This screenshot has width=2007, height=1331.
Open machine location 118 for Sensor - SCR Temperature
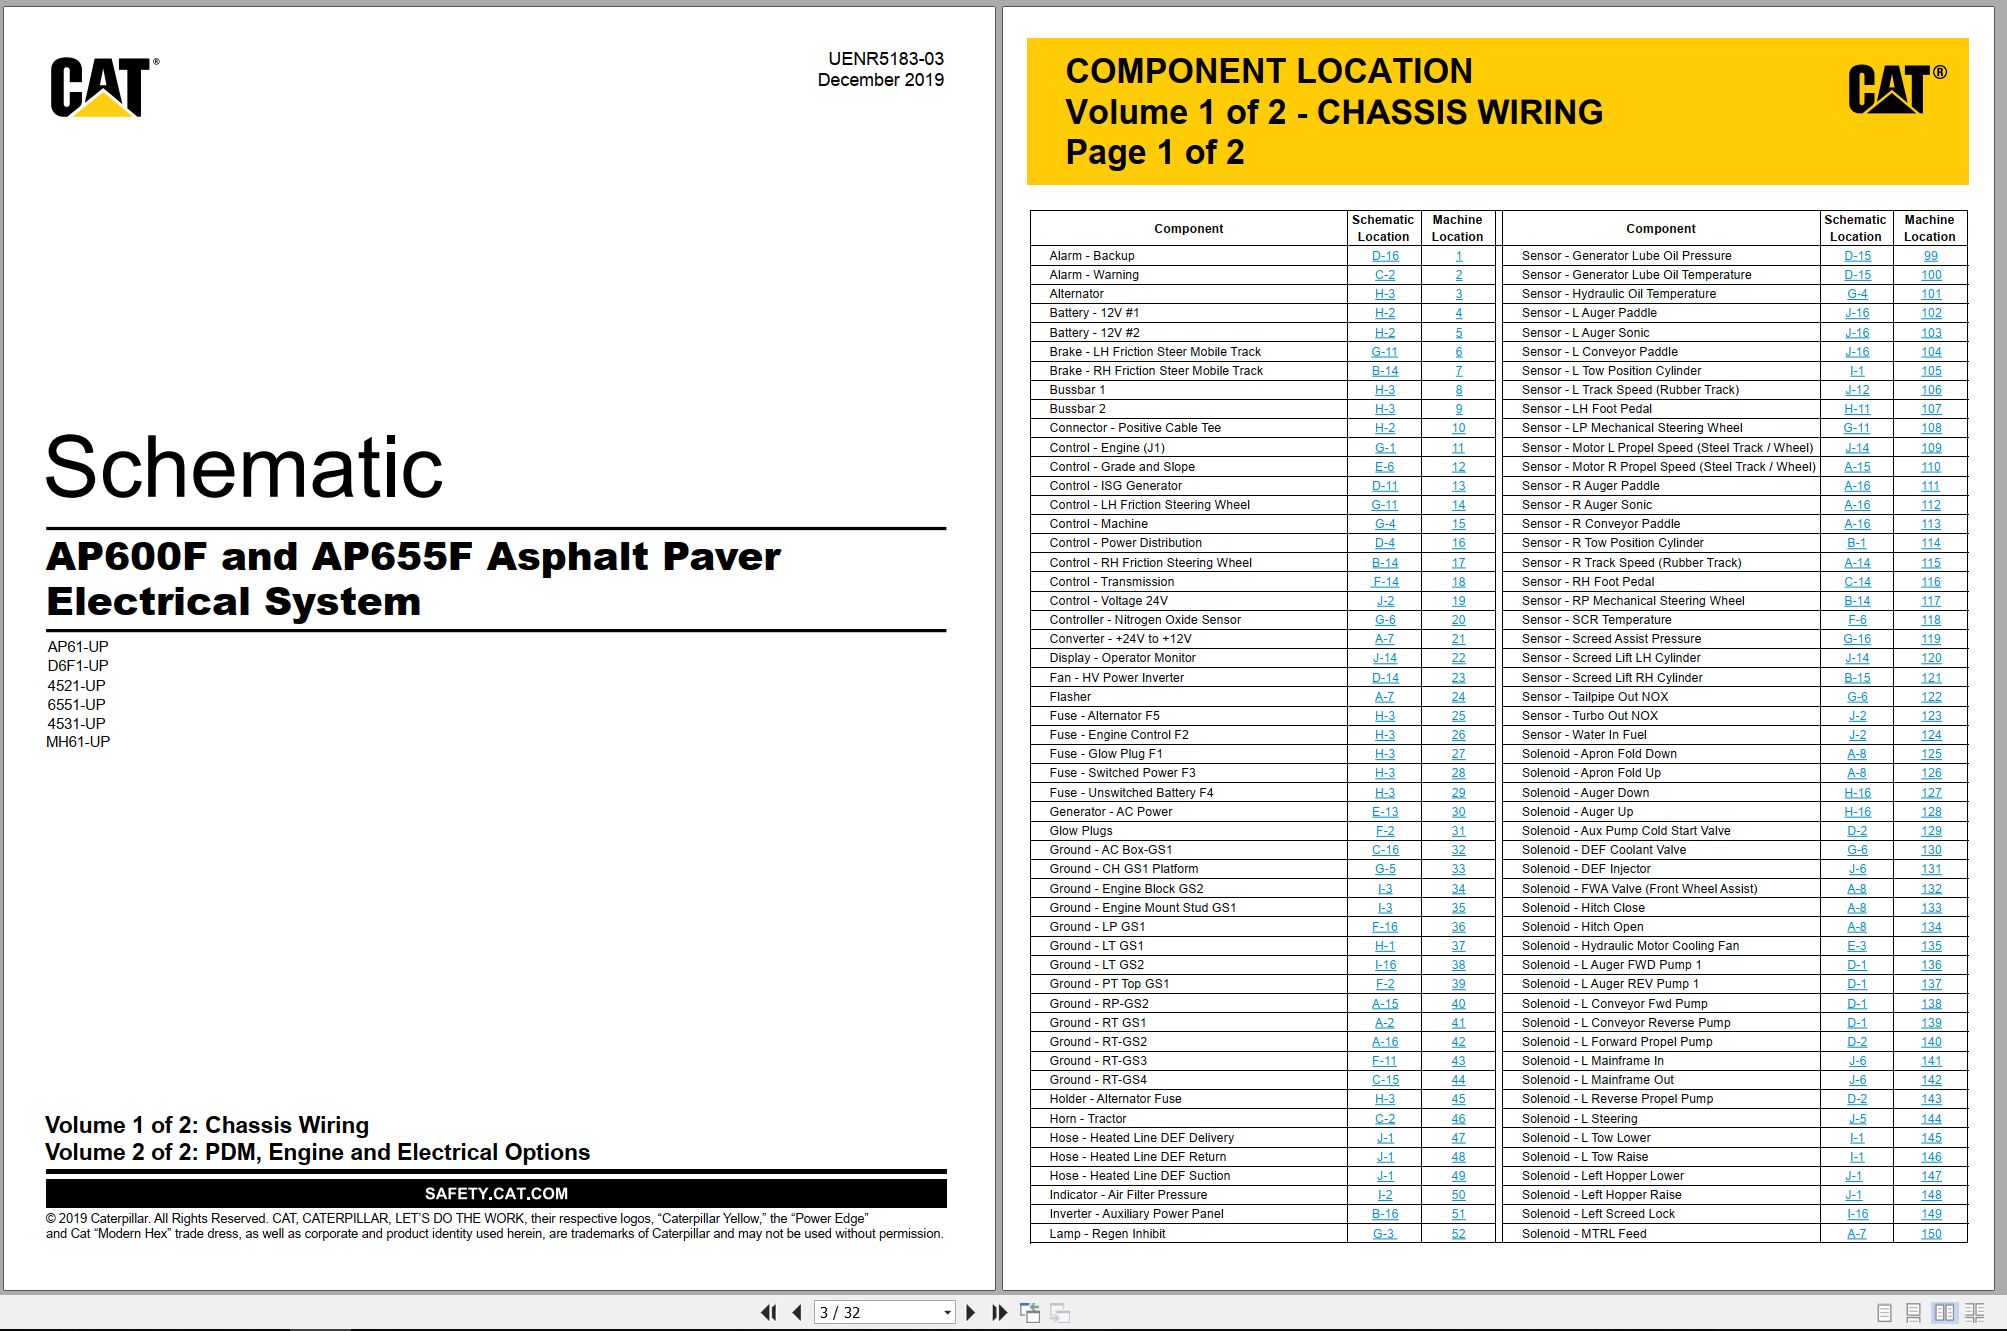pyautogui.click(x=1931, y=620)
